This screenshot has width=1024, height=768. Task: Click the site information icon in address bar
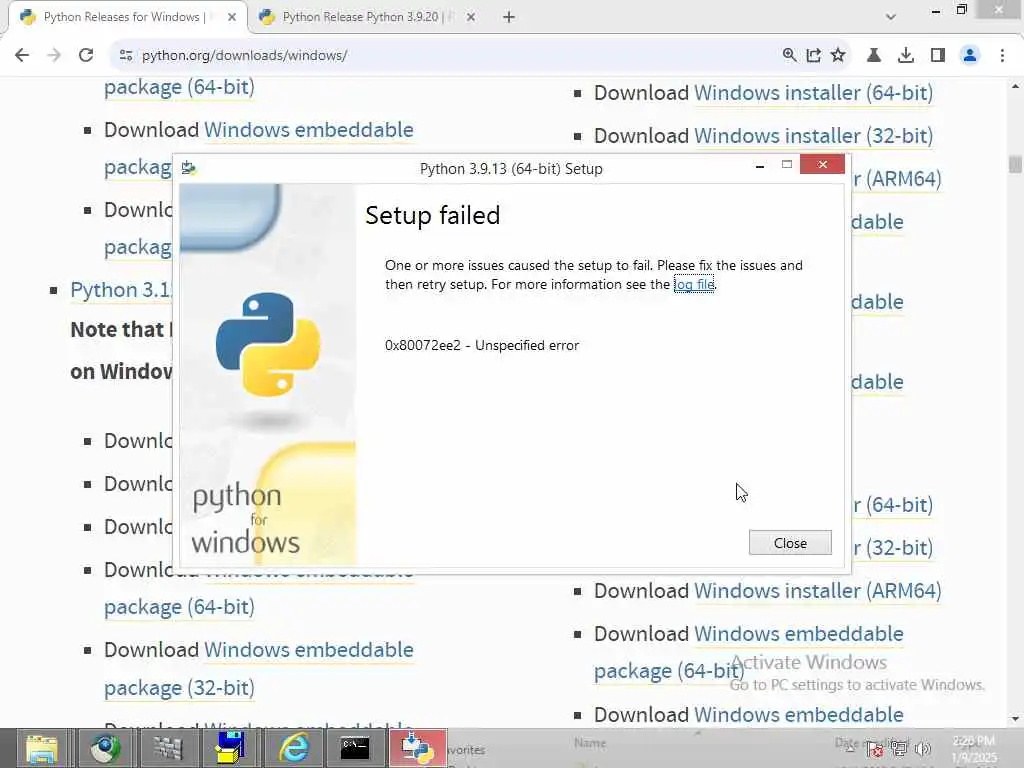[x=126, y=55]
